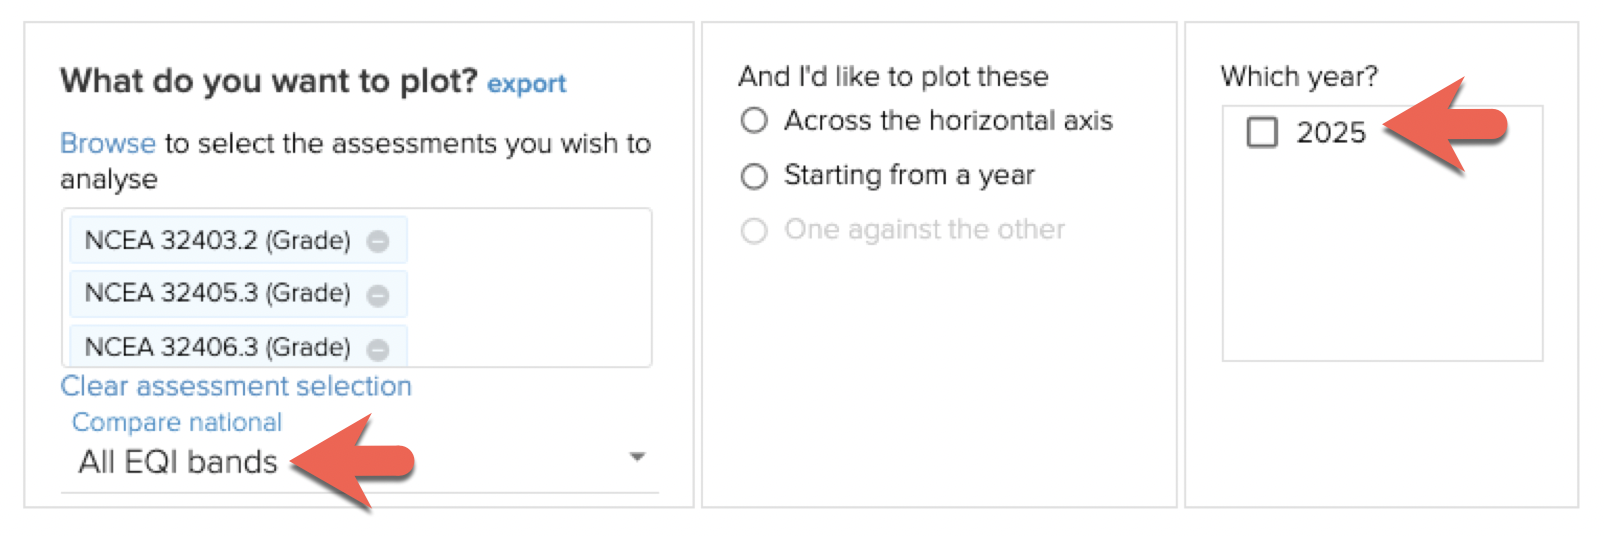Click blank area inside the assessments box

(x=530, y=290)
